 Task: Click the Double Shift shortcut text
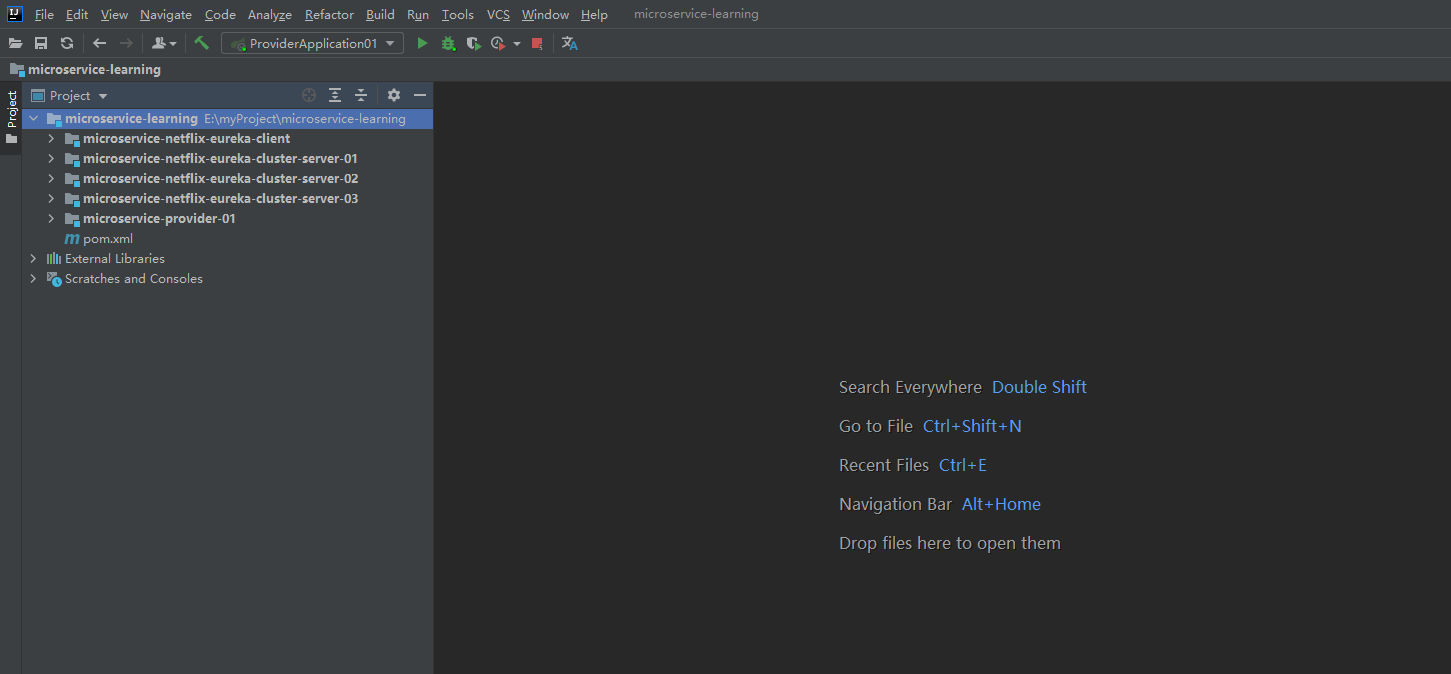click(x=1039, y=387)
